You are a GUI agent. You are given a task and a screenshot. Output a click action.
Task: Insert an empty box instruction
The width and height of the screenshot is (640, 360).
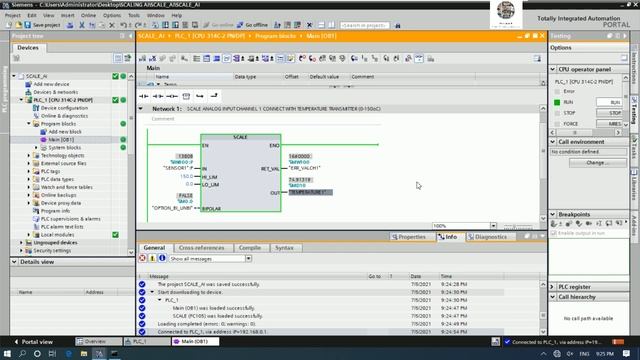[x=186, y=96]
